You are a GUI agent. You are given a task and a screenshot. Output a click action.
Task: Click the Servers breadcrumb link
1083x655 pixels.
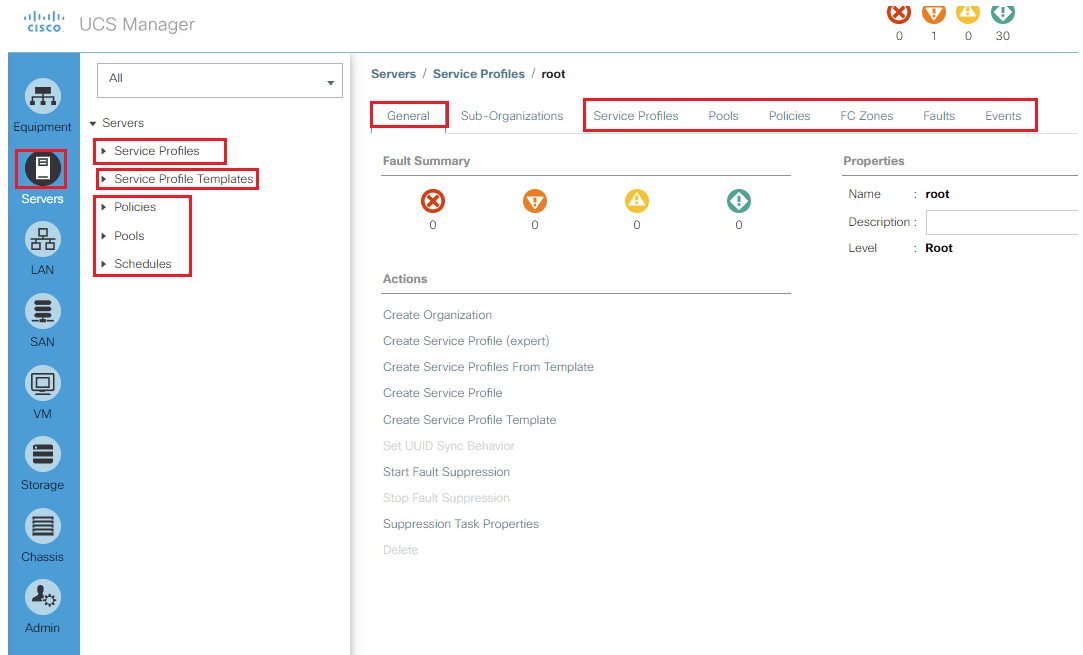[x=394, y=74]
